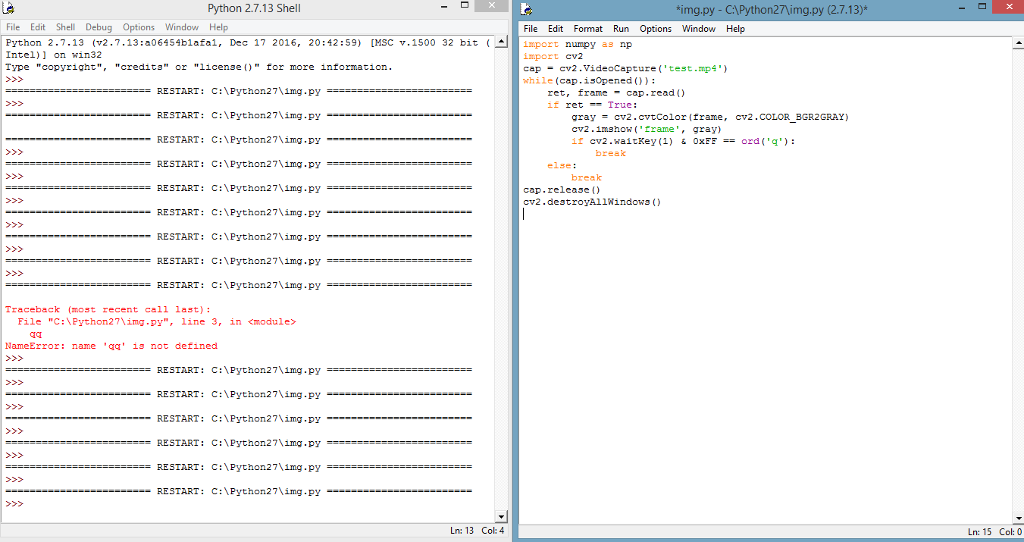Click the cv2.imshow('frame', gray) line
Image resolution: width=1024 pixels, height=542 pixels.
(x=646, y=129)
